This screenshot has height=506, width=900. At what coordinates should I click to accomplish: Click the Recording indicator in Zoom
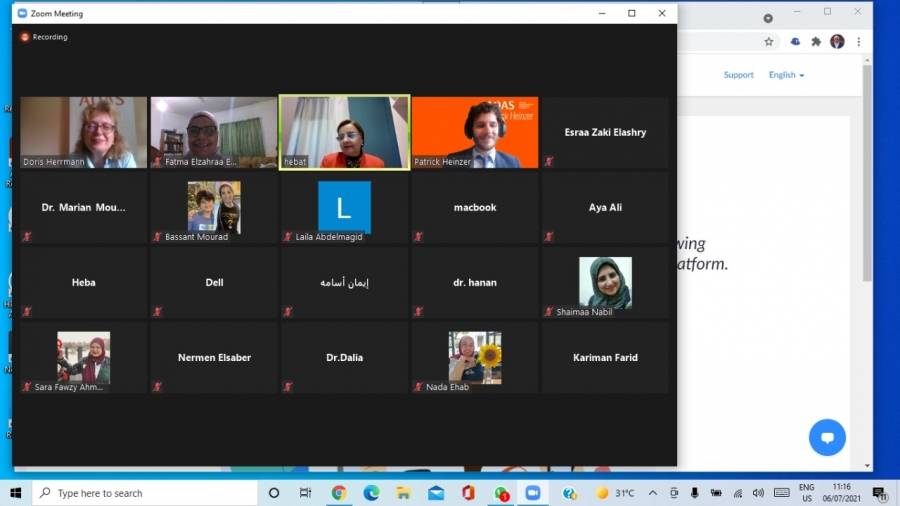[44, 37]
